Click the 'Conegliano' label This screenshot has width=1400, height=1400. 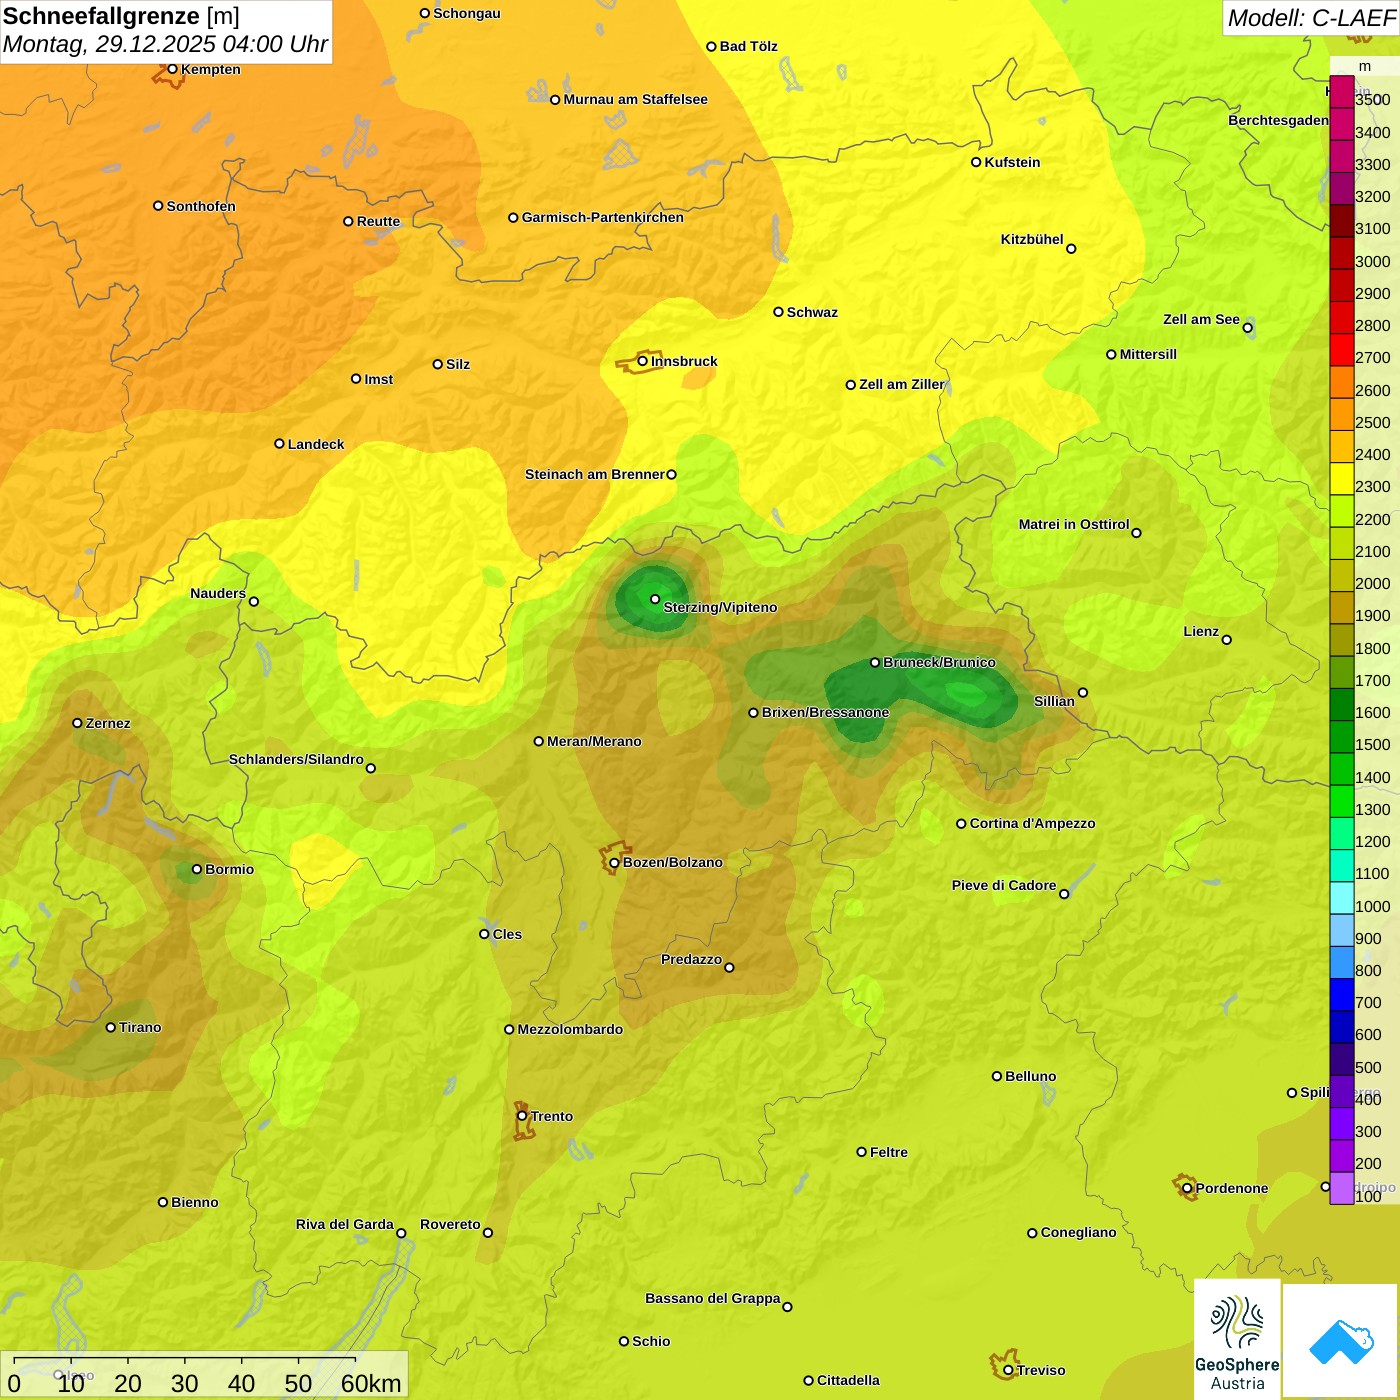coord(1078,1233)
